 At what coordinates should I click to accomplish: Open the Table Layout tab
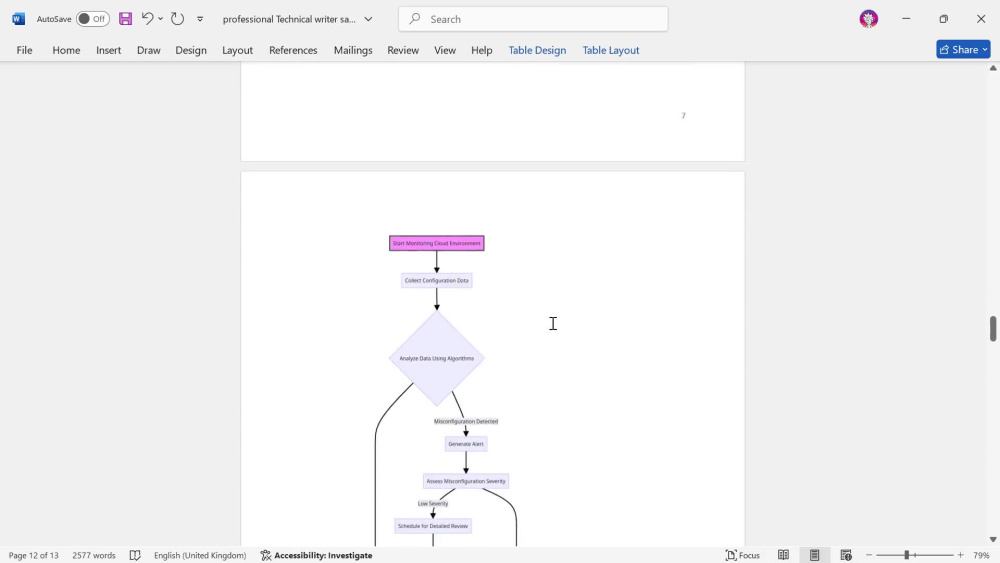[x=610, y=50]
